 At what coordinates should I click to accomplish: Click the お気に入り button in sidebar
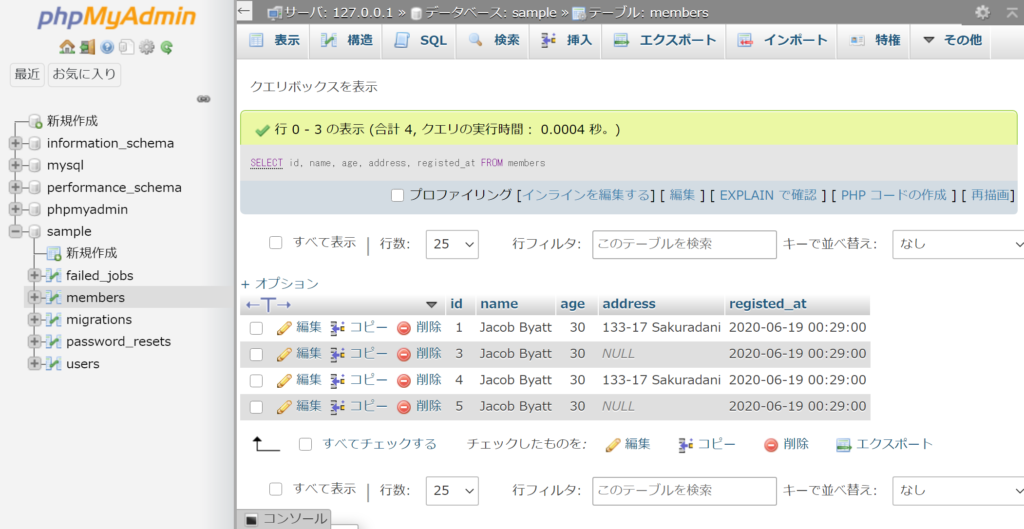point(84,74)
